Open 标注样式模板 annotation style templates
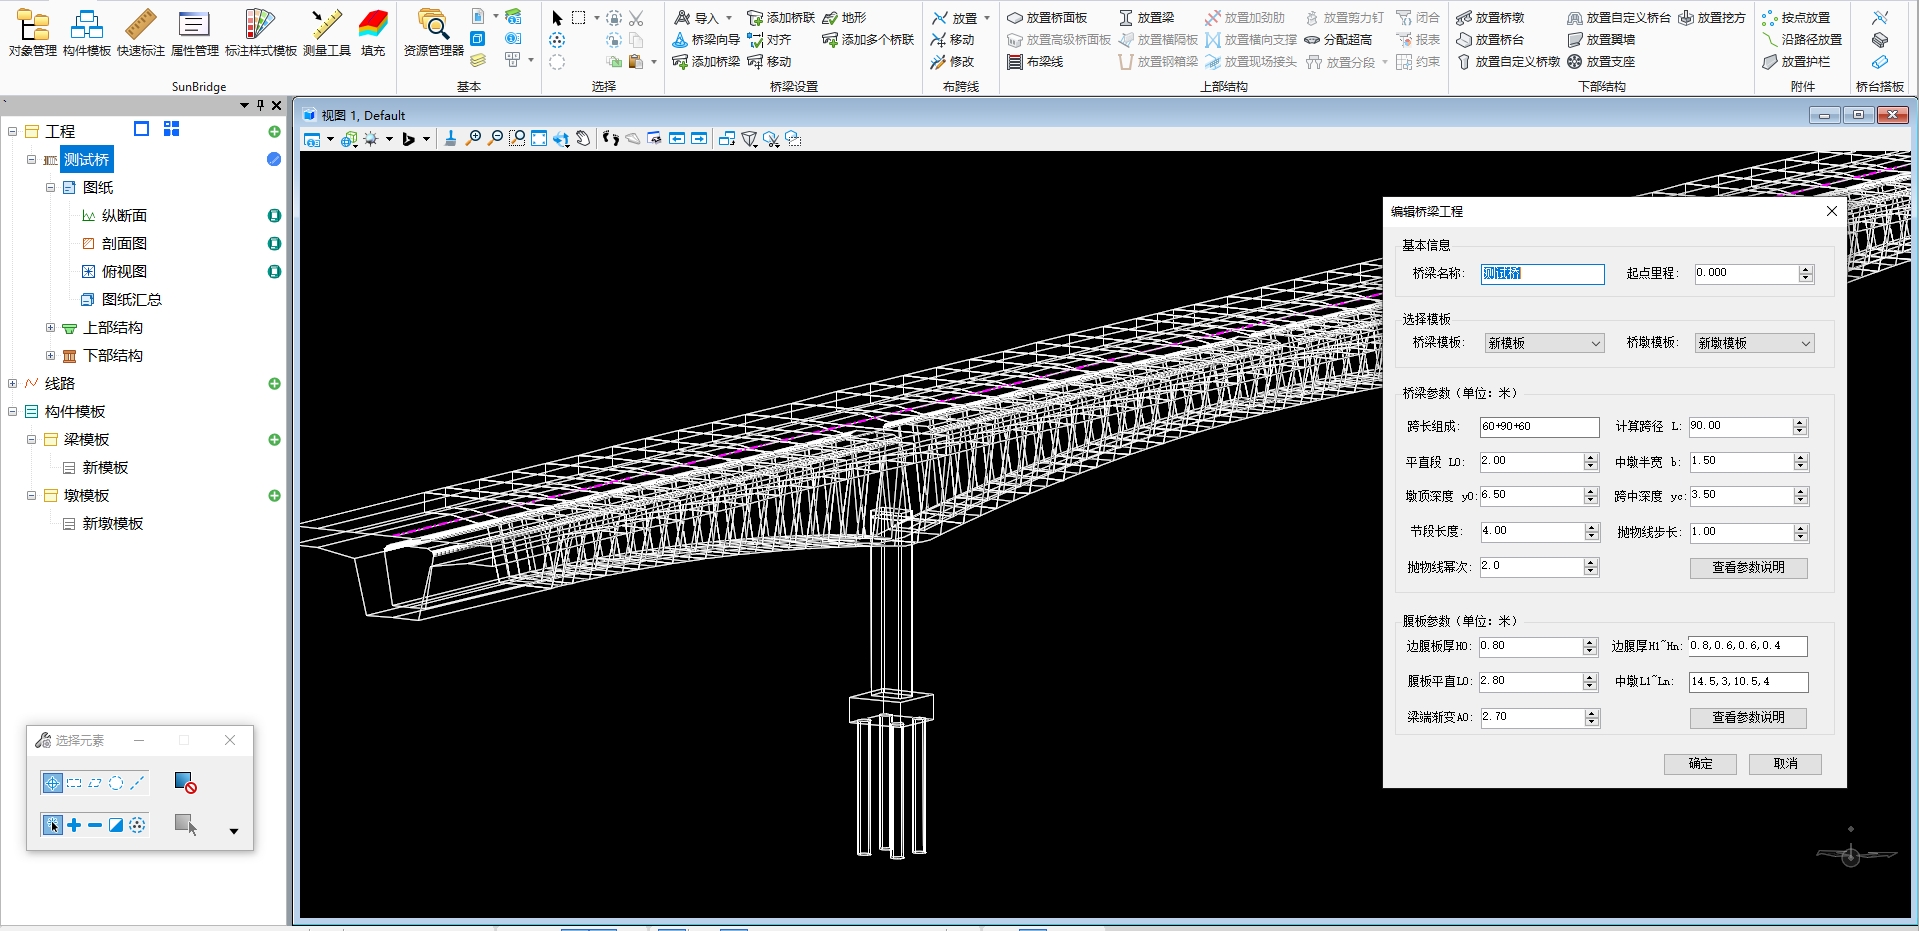The image size is (1919, 931). (260, 33)
